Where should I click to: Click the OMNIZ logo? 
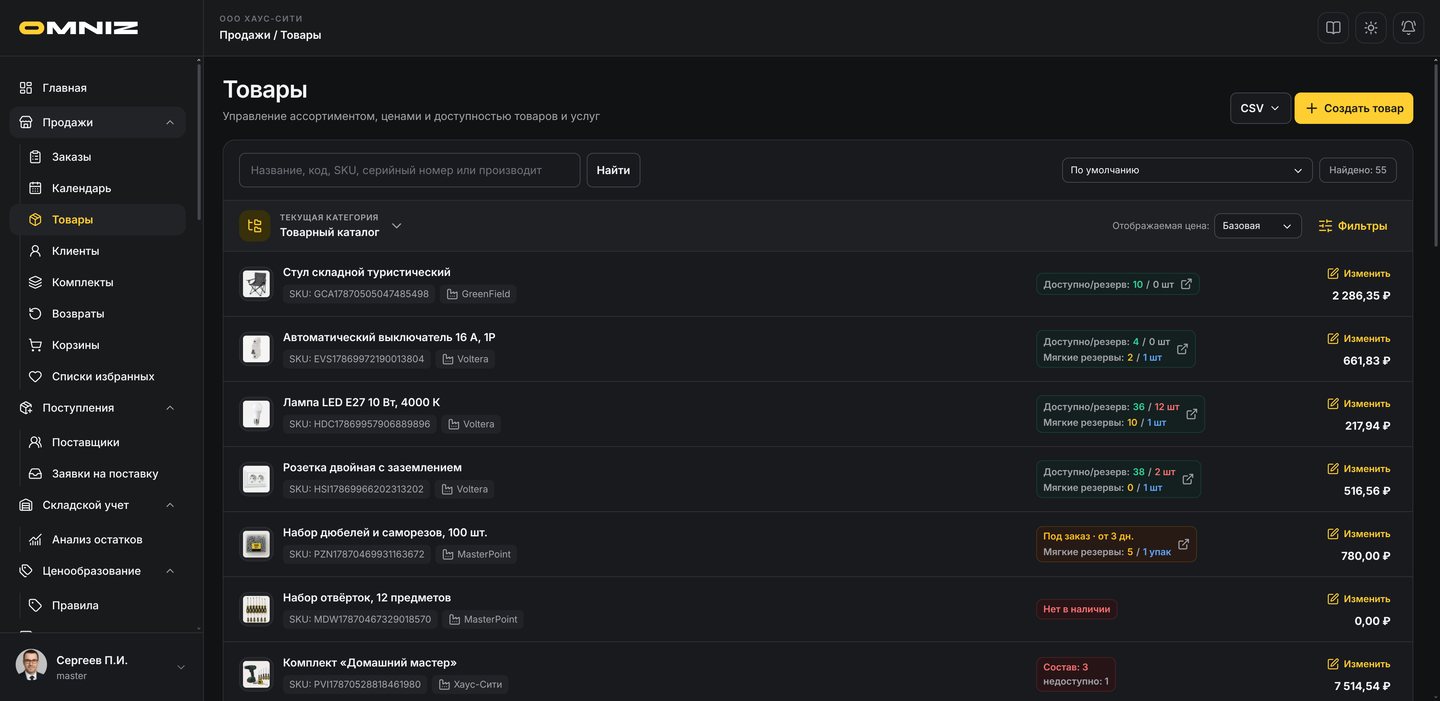pos(79,28)
